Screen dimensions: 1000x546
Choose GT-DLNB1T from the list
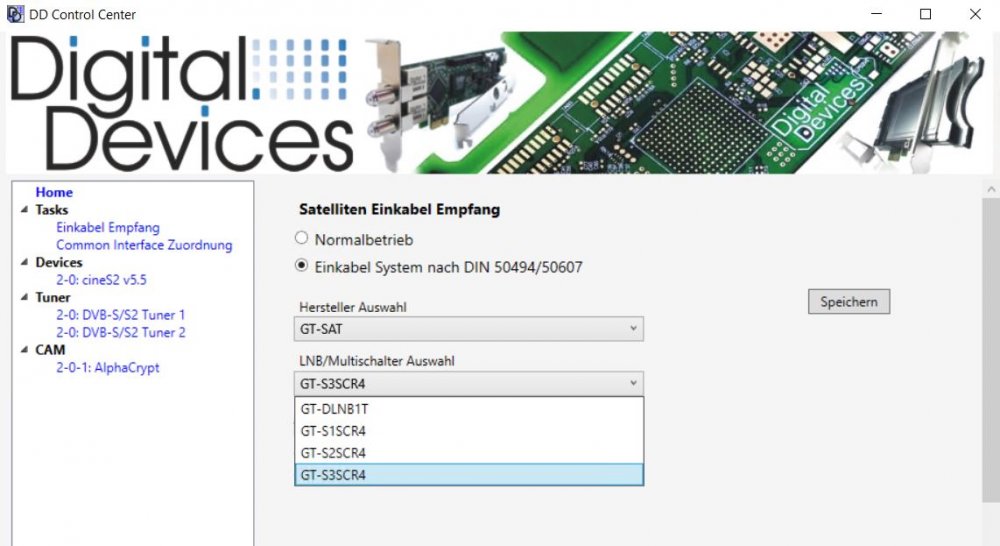click(469, 409)
